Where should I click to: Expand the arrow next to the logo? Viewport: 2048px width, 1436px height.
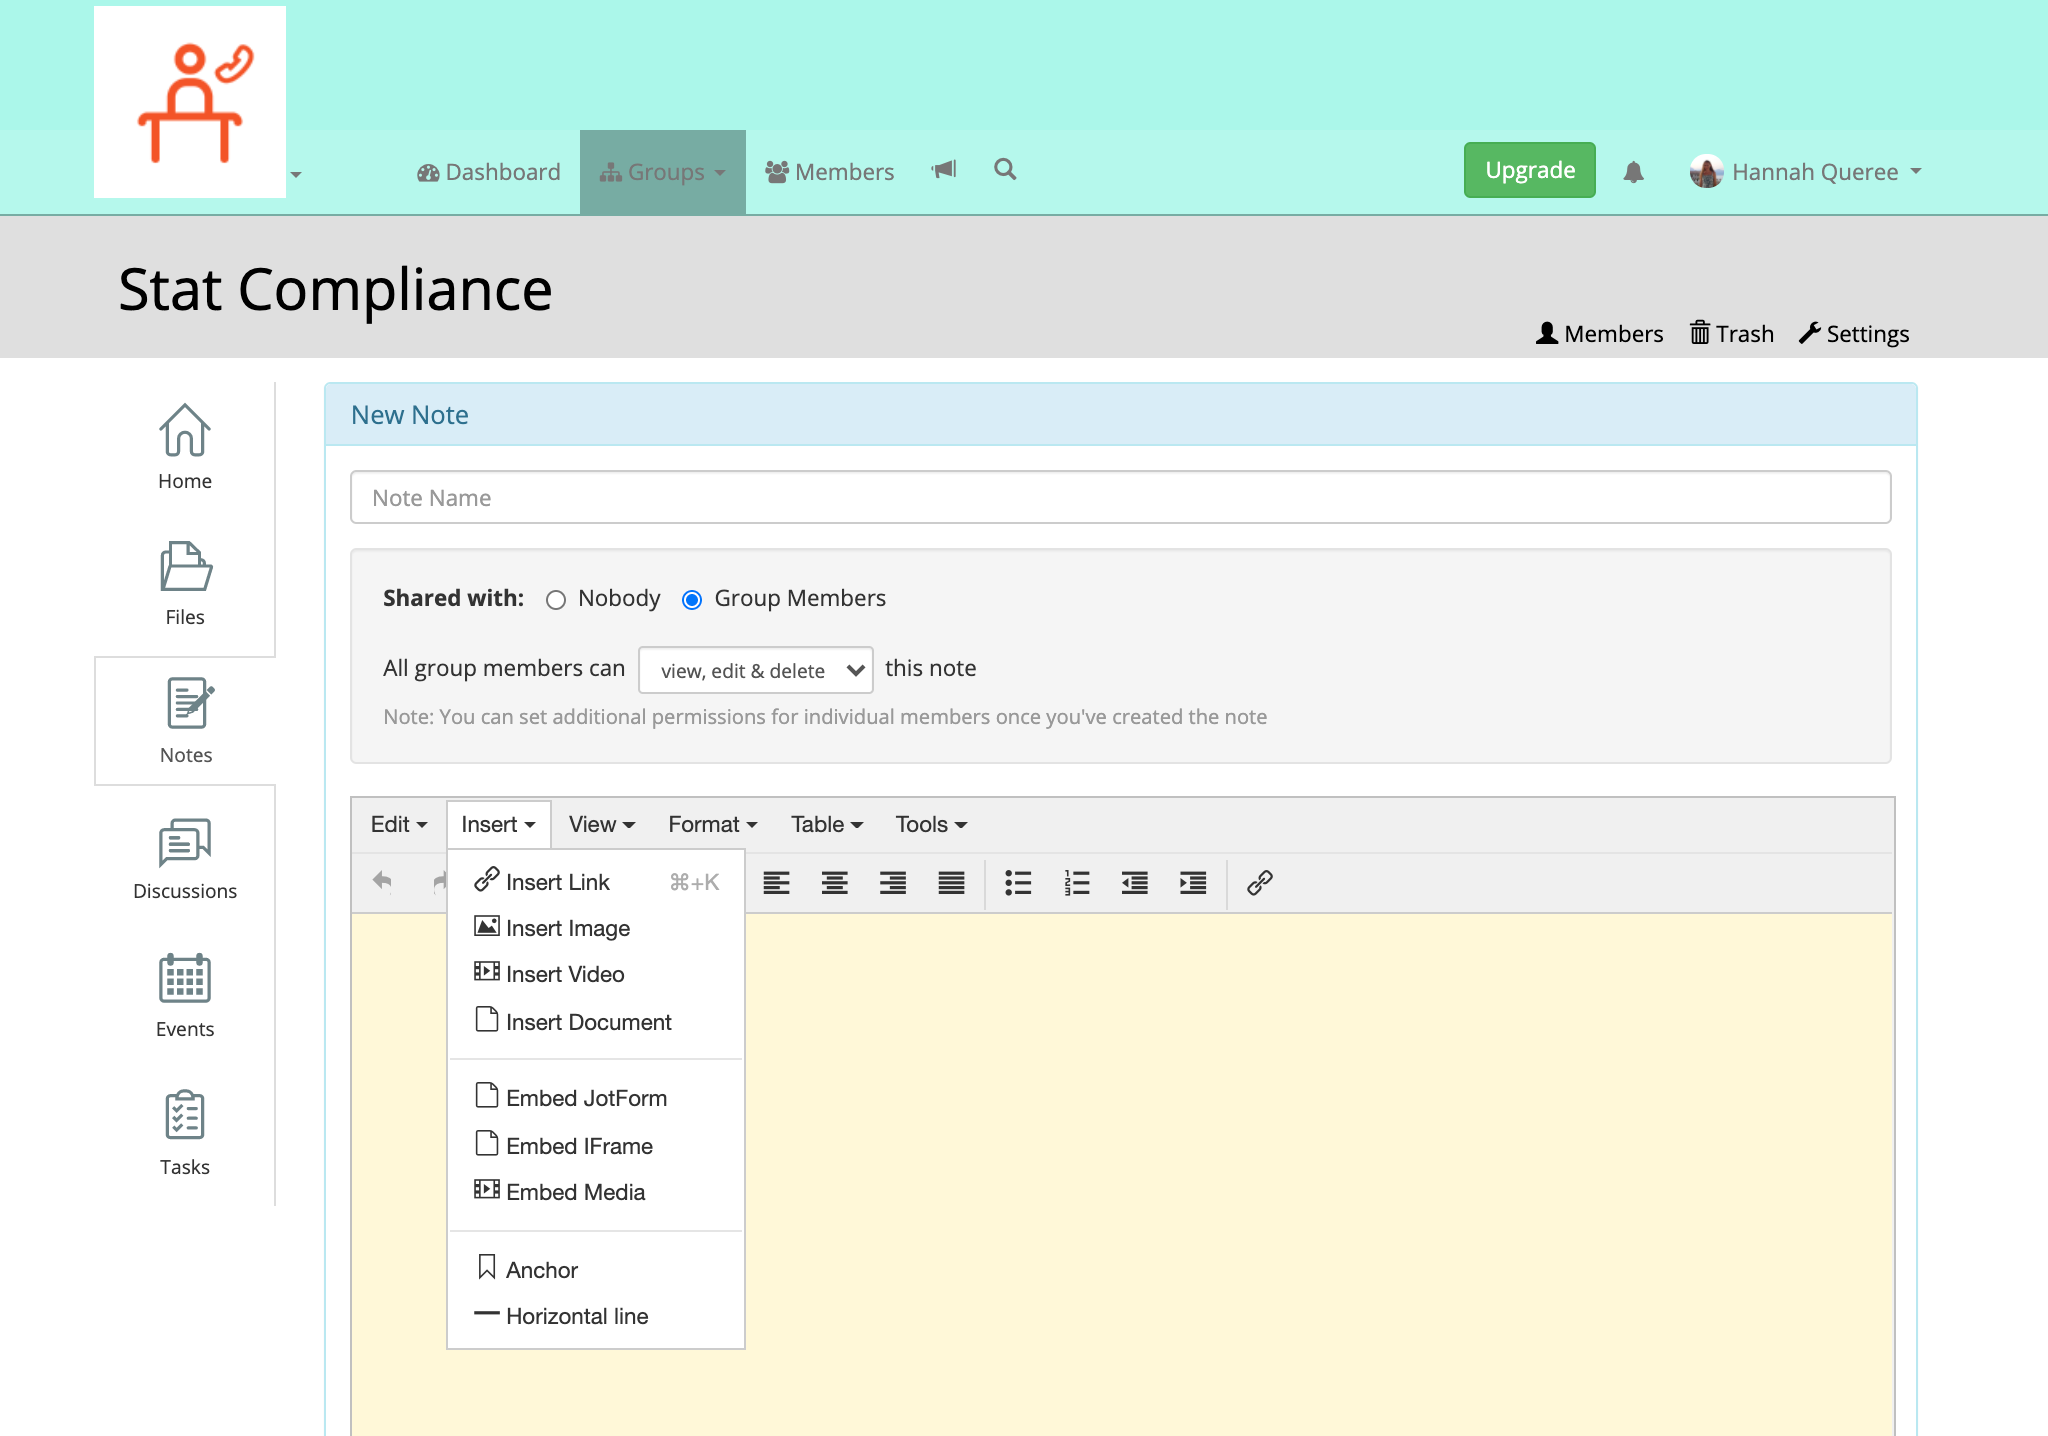(x=296, y=175)
